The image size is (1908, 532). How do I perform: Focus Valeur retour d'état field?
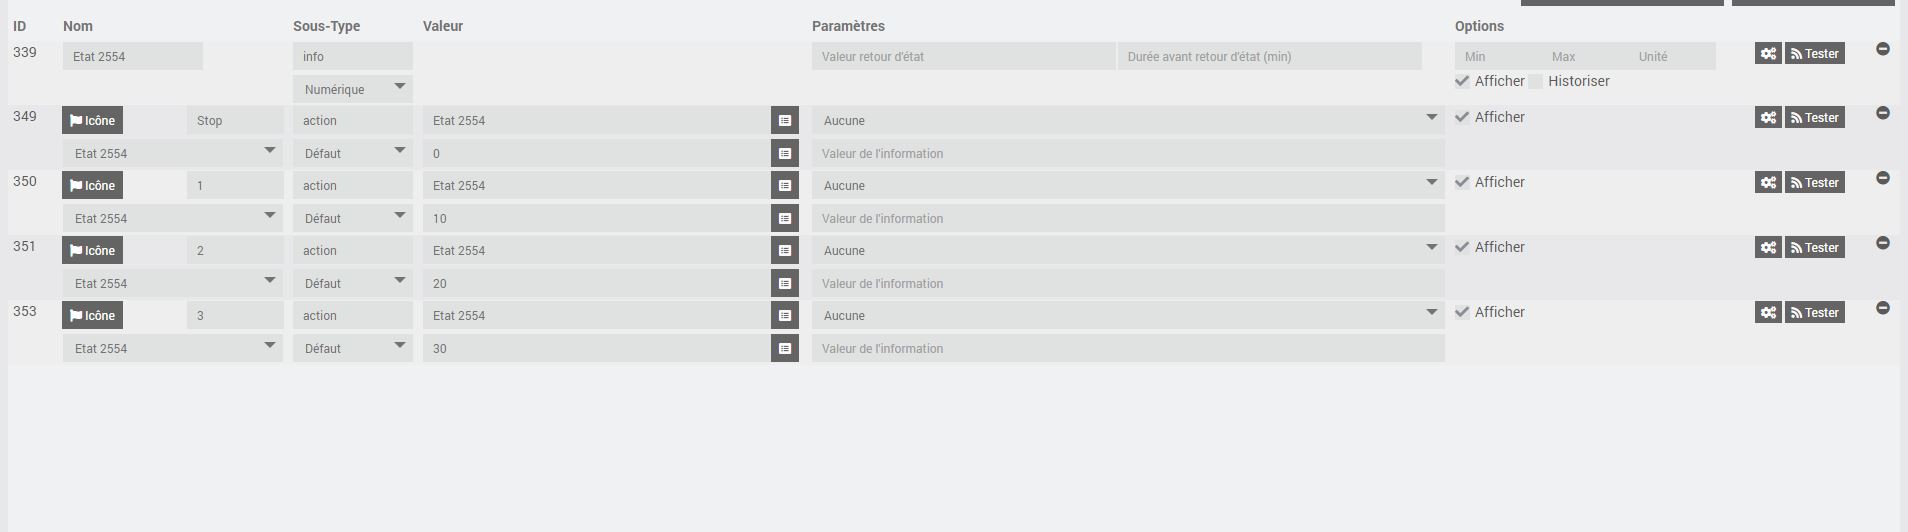point(963,57)
